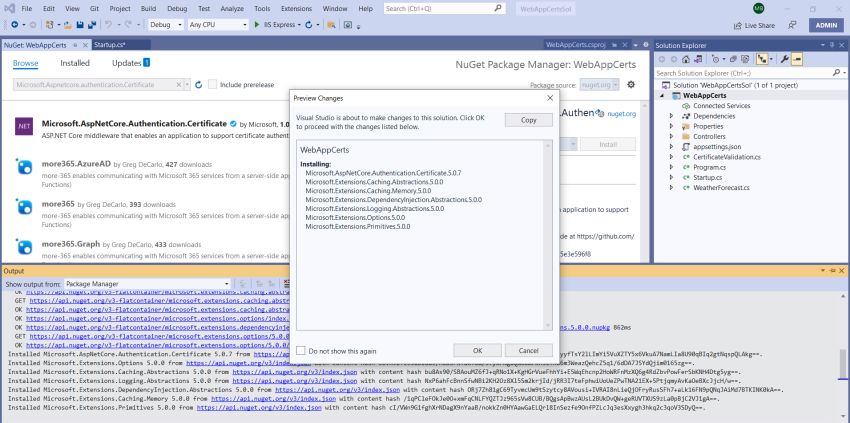This screenshot has width=850, height=423.
Task: Expand the Properties node in Solution Explorer
Action: tap(672, 126)
